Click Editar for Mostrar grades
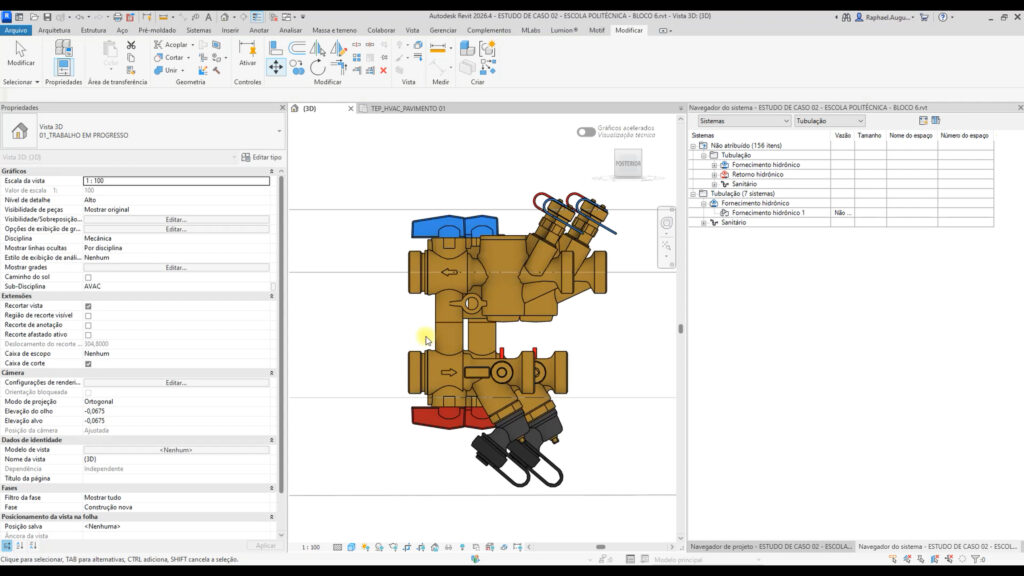 tap(176, 268)
